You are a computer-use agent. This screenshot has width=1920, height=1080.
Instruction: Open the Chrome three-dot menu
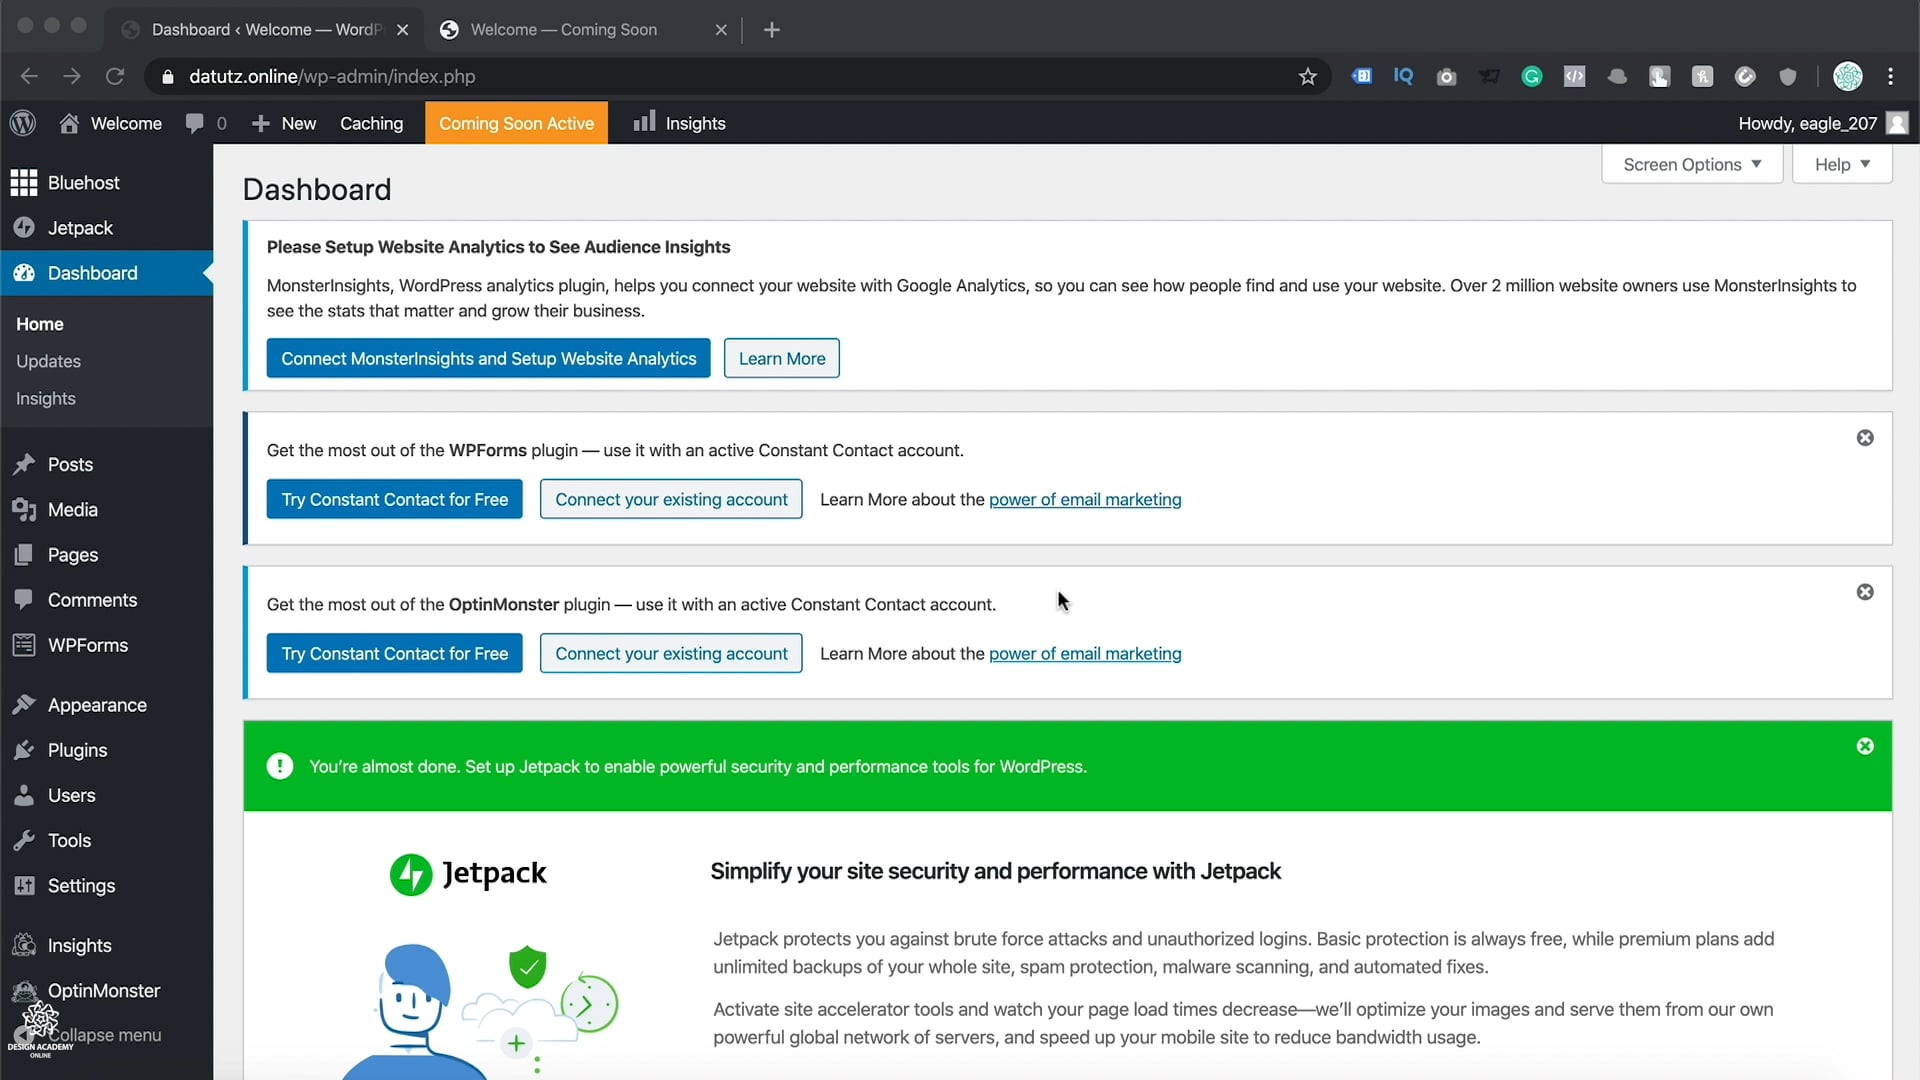point(1890,76)
